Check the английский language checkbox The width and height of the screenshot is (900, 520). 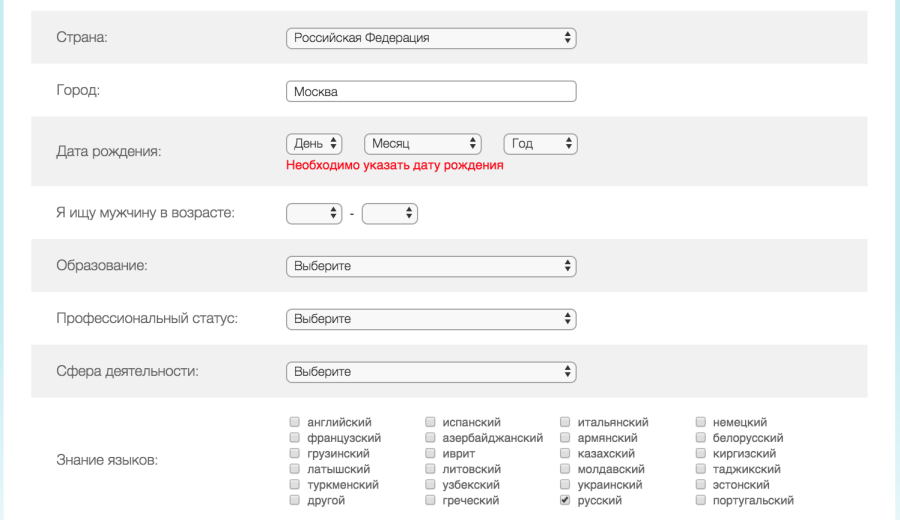pos(295,422)
